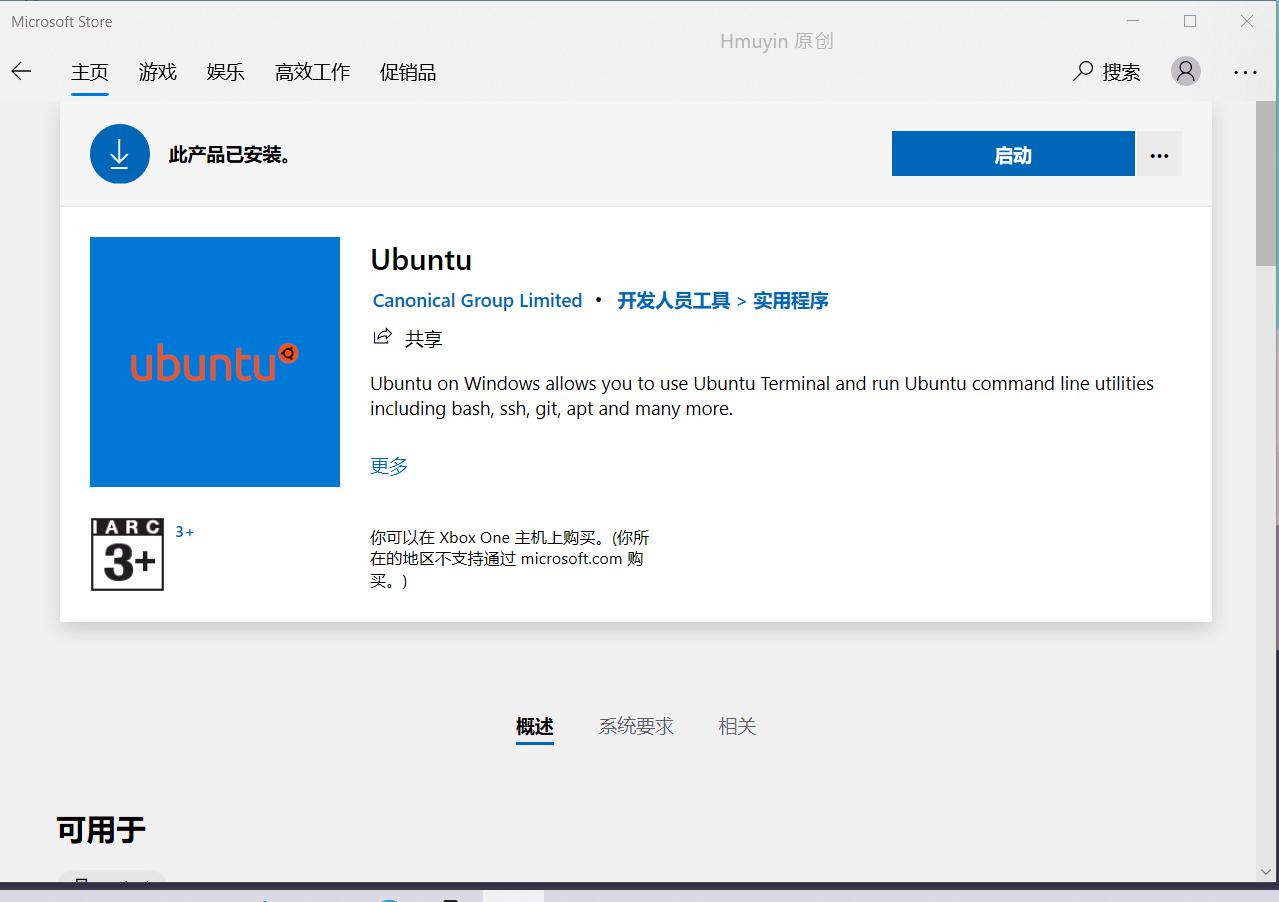Click the blue Ubuntu app thumbnail
1279x902 pixels.
pyautogui.click(x=214, y=362)
